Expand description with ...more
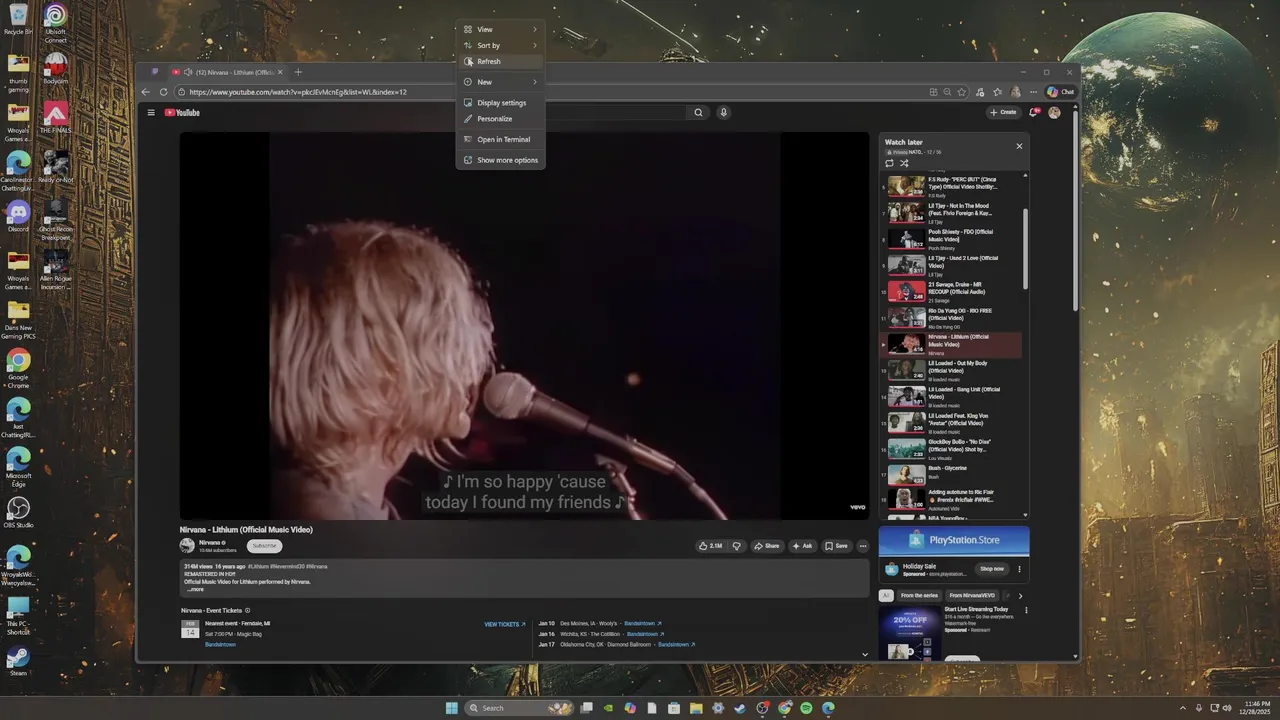The width and height of the screenshot is (1280, 720). pos(196,589)
